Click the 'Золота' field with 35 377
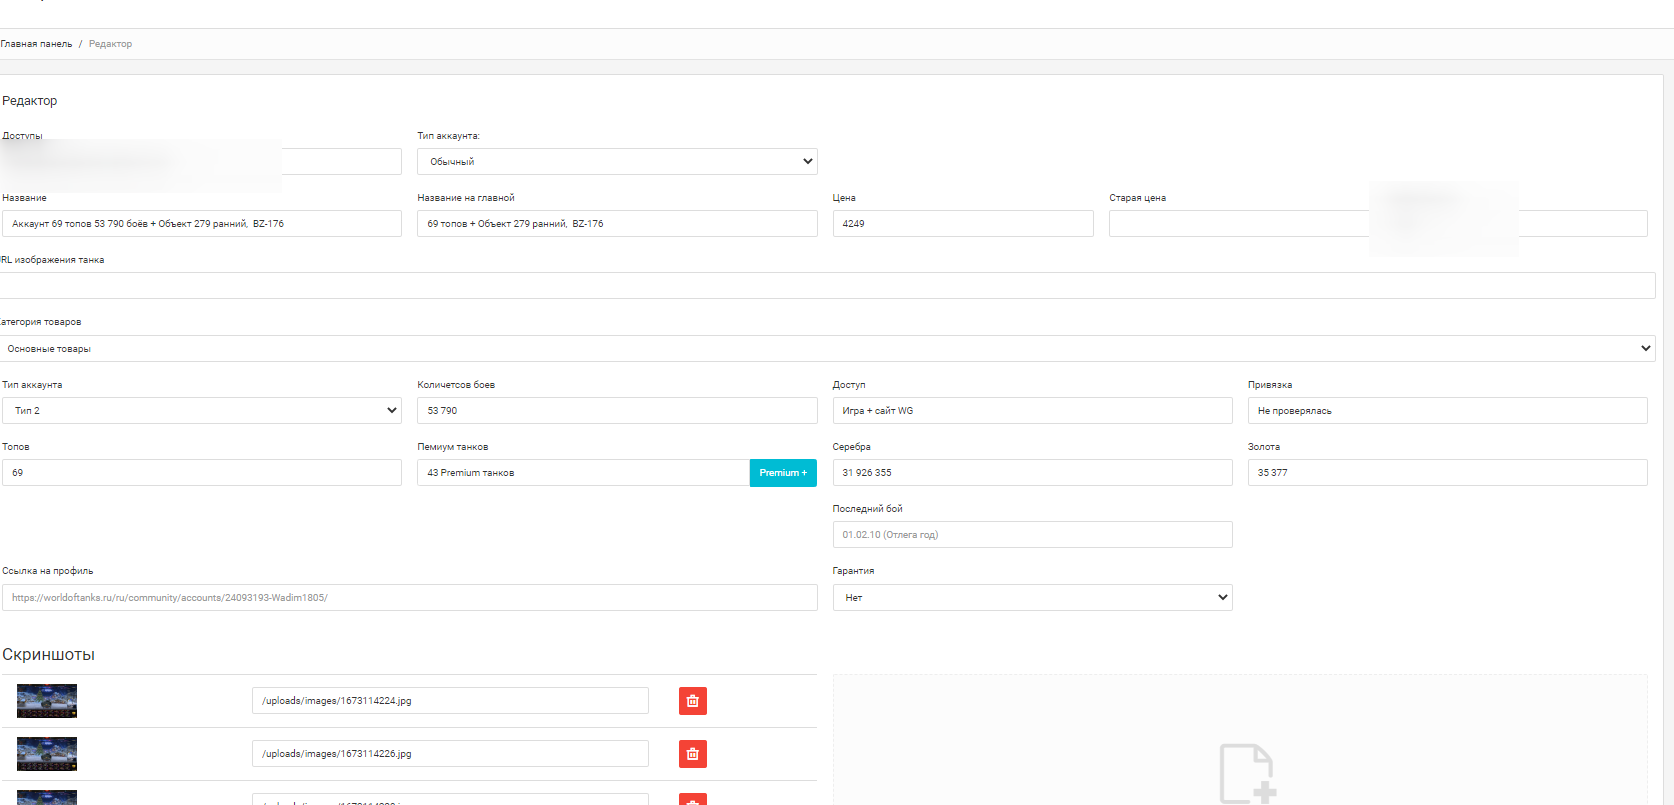Image resolution: width=1674 pixels, height=805 pixels. point(1446,473)
